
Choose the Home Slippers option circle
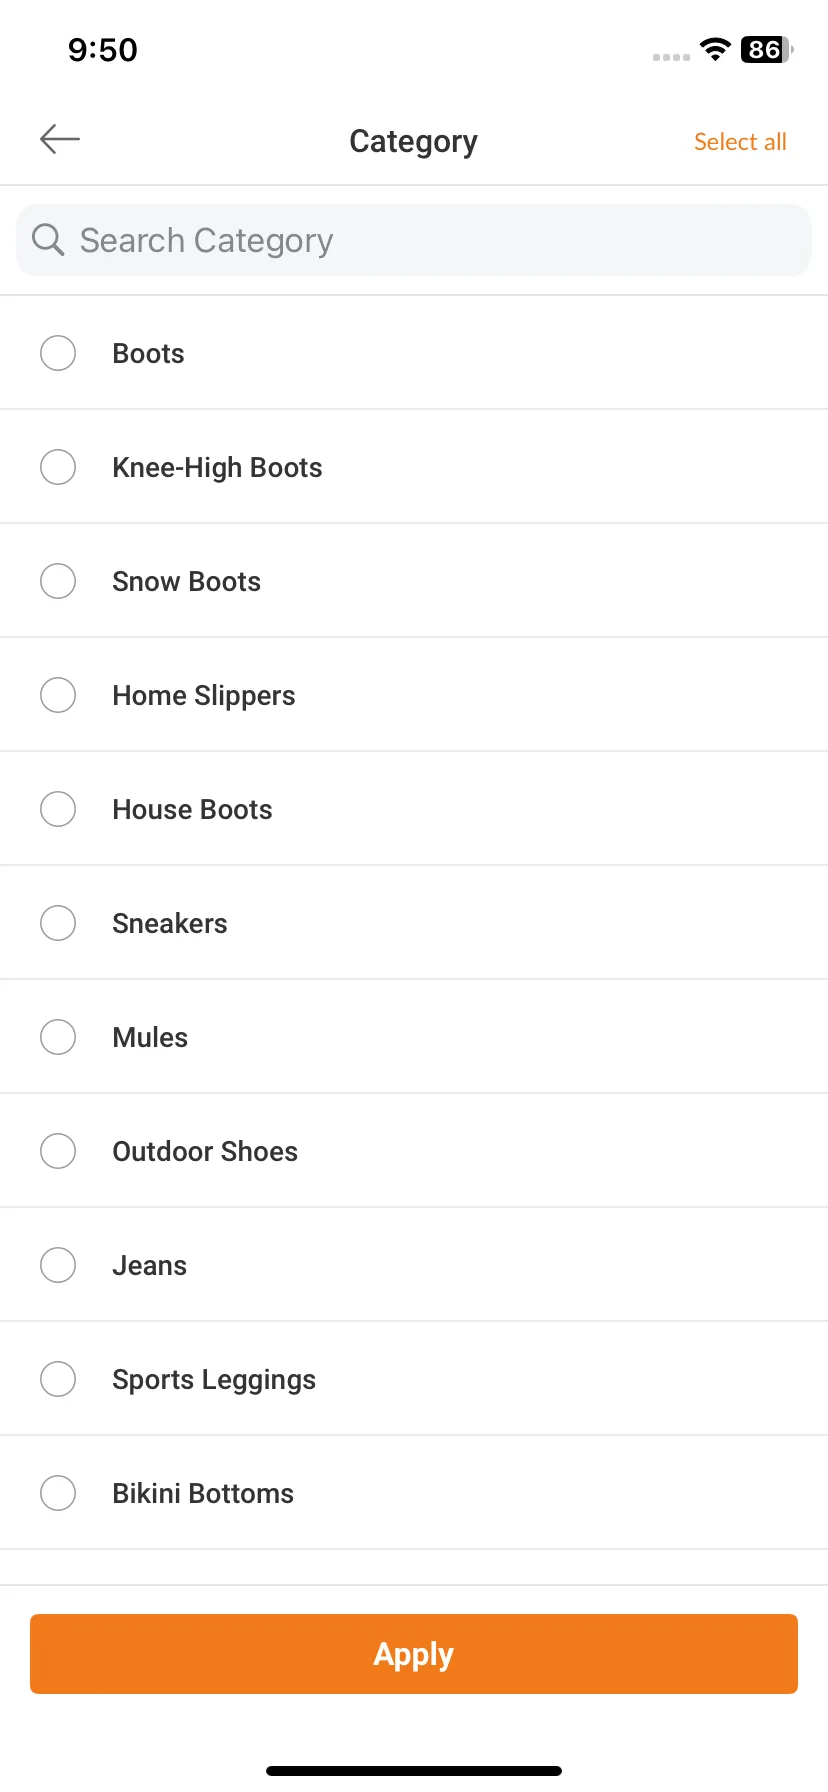coord(58,695)
